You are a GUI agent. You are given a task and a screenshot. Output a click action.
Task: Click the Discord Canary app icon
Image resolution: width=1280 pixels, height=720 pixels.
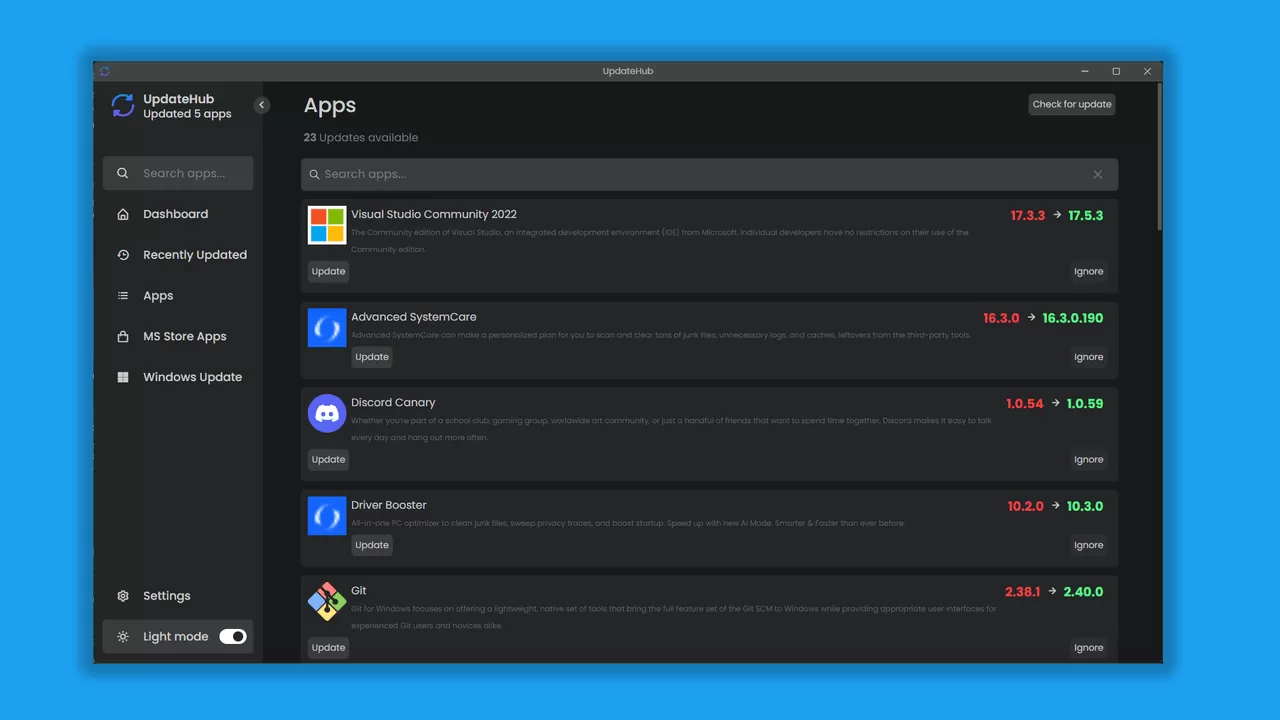[326, 413]
